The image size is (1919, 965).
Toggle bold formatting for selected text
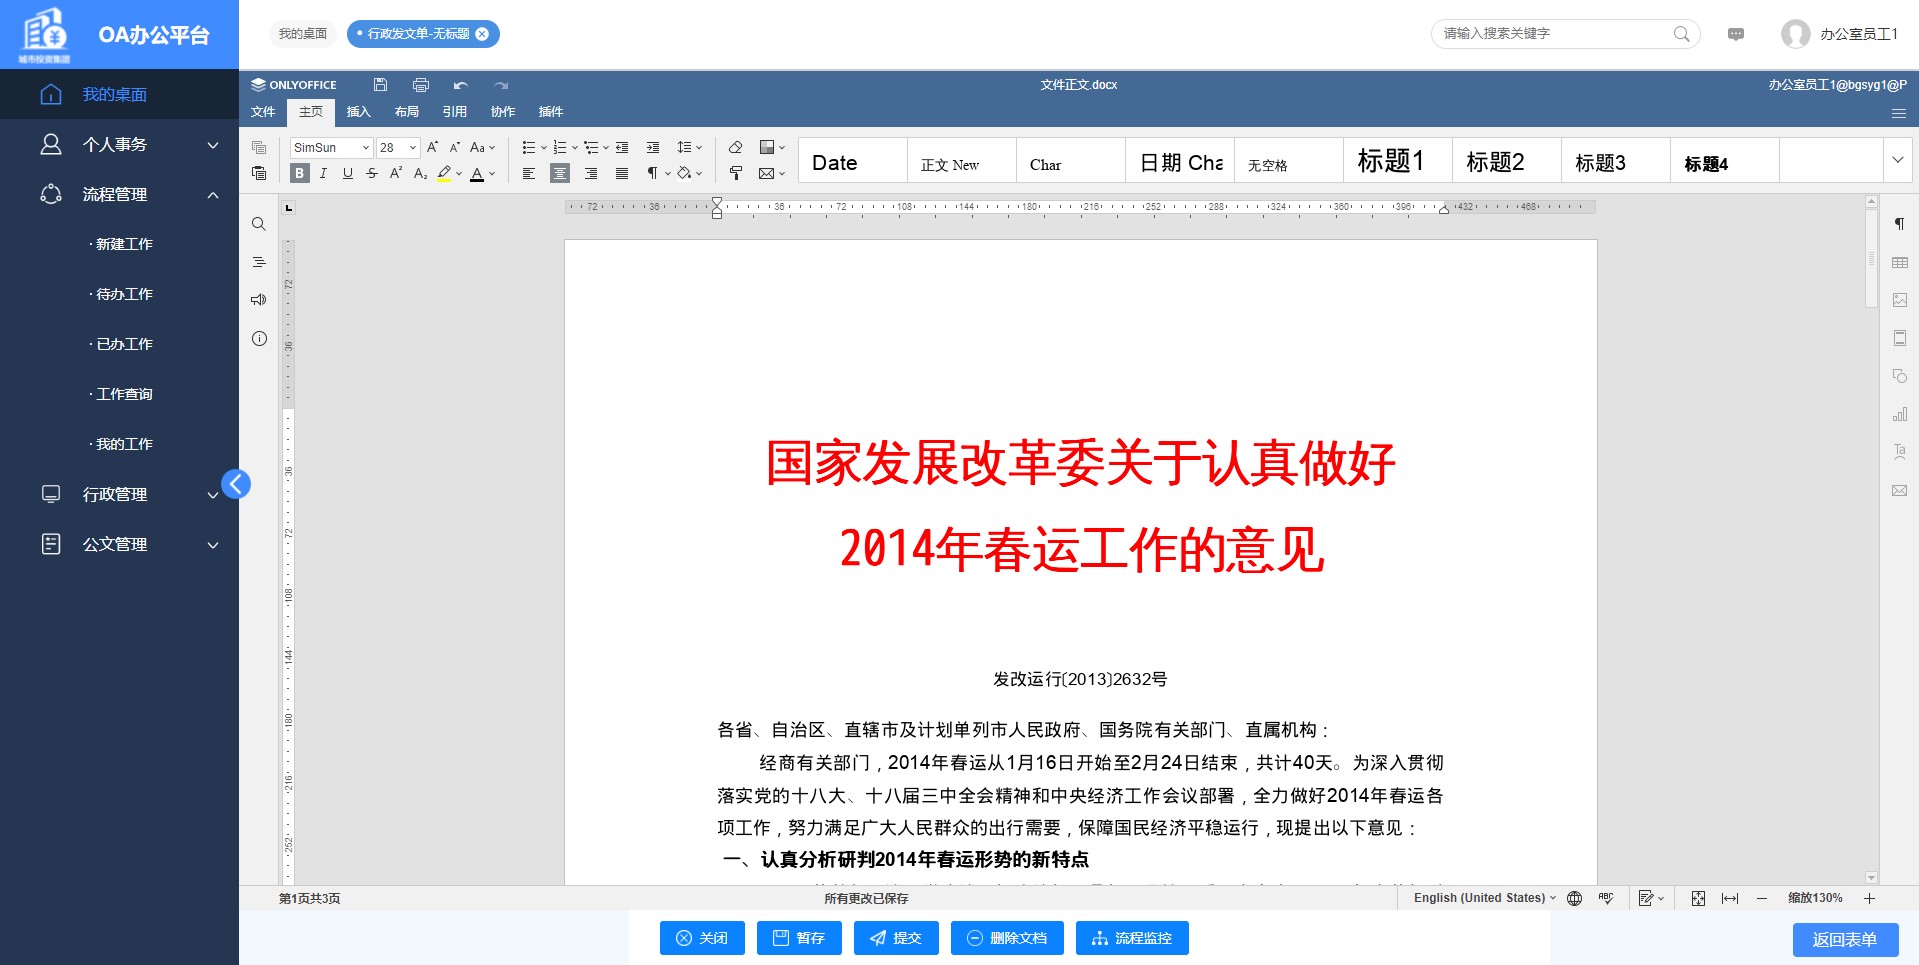pos(298,172)
